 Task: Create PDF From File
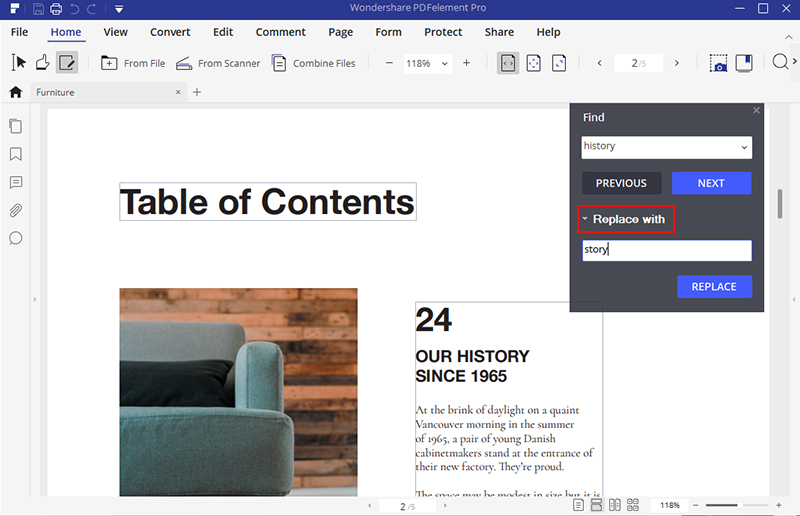(x=133, y=63)
